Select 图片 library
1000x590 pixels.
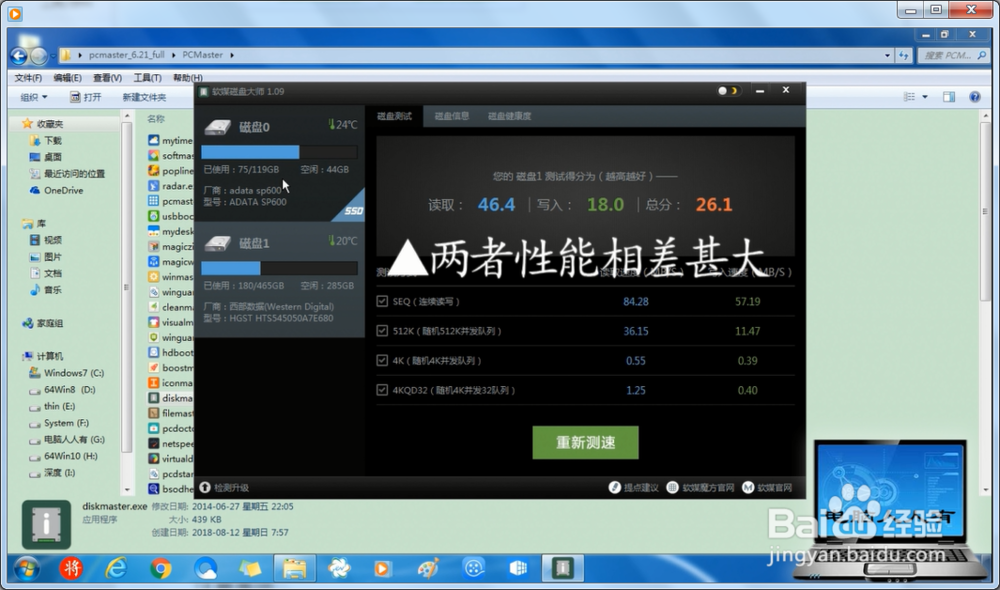[45, 256]
